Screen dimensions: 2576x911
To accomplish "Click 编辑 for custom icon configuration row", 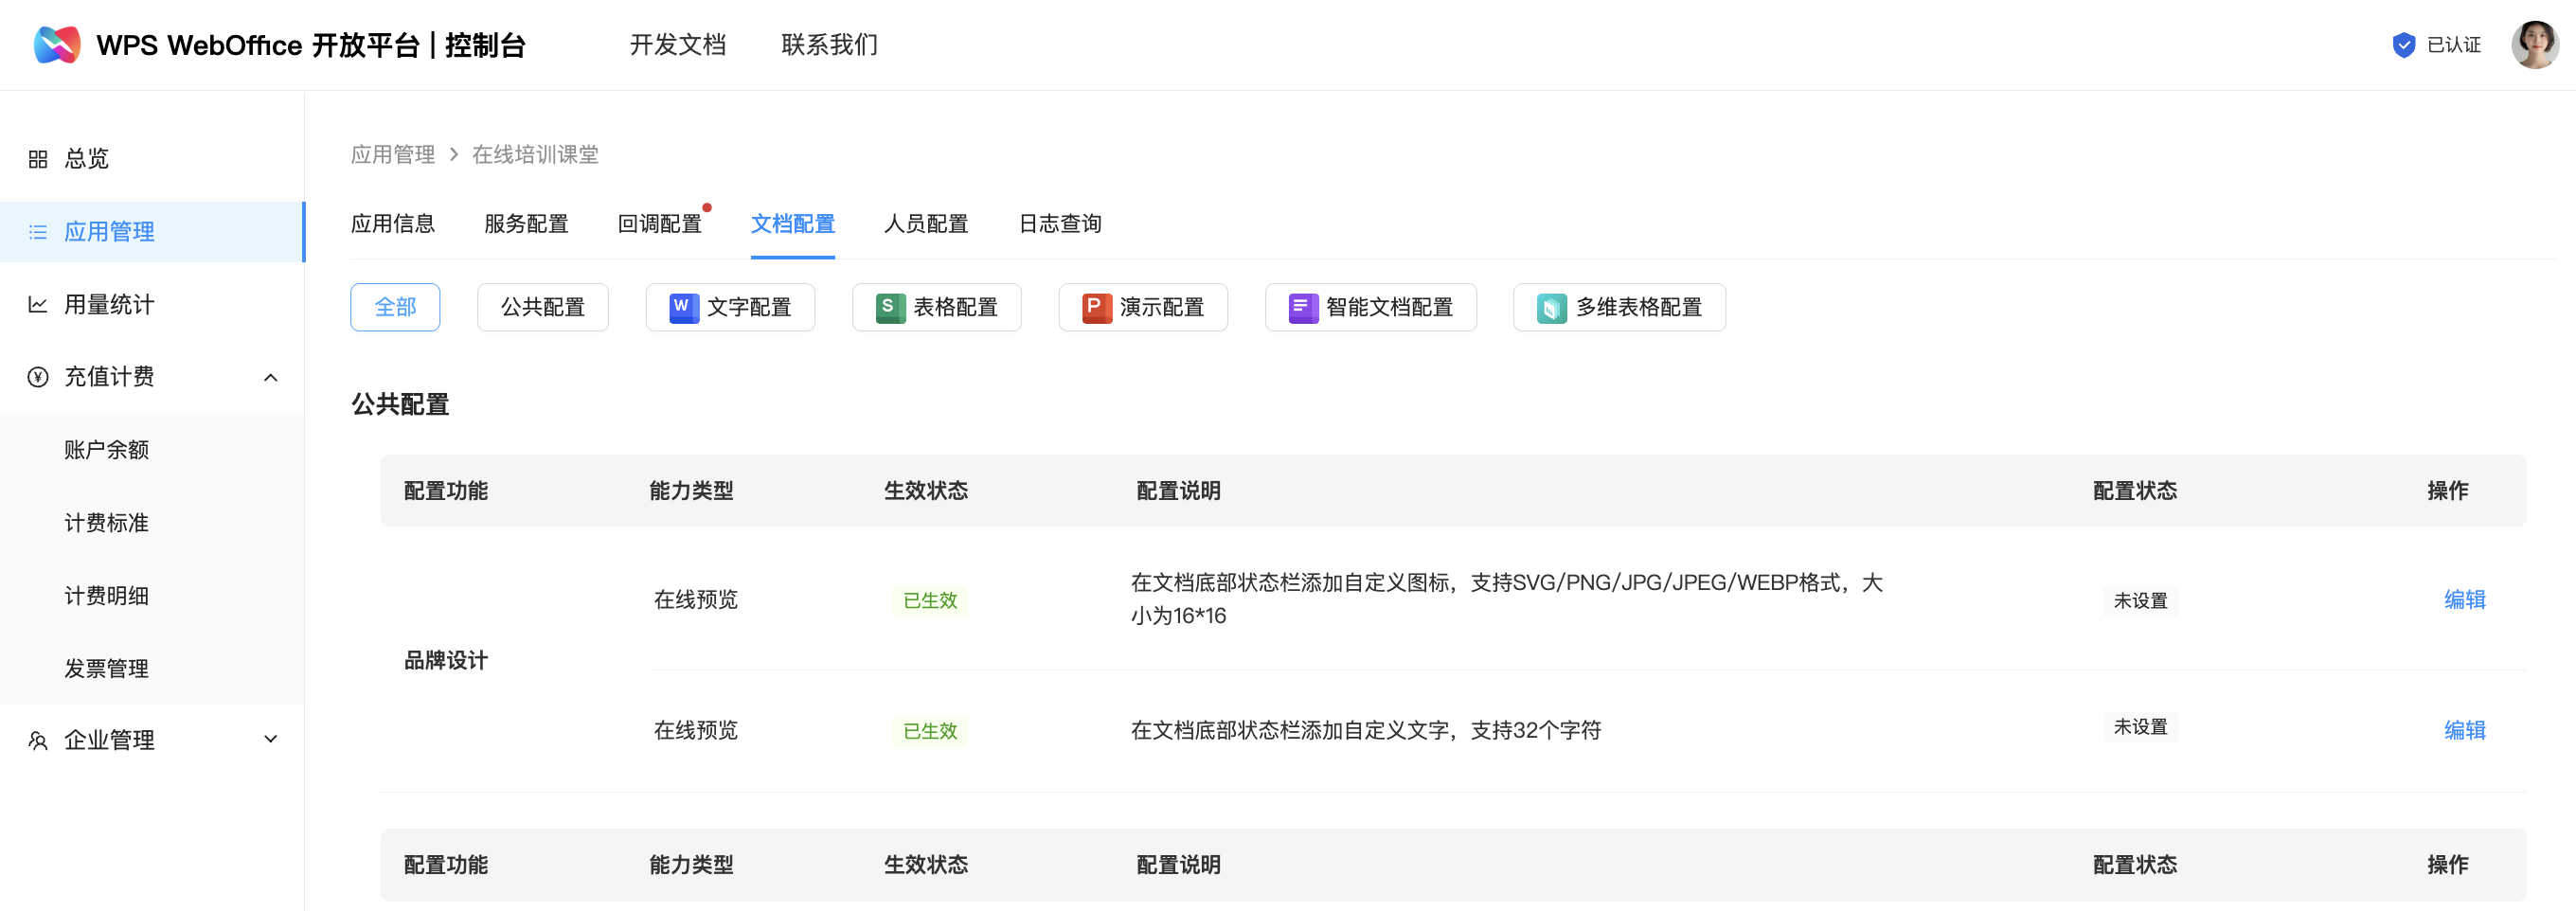I will pos(2464,599).
